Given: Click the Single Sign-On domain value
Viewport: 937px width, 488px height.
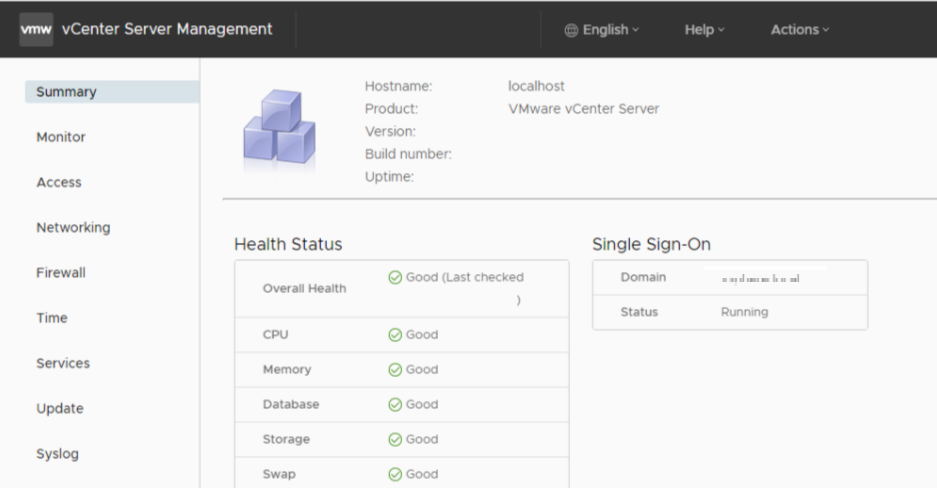Looking at the screenshot, I should [x=761, y=278].
